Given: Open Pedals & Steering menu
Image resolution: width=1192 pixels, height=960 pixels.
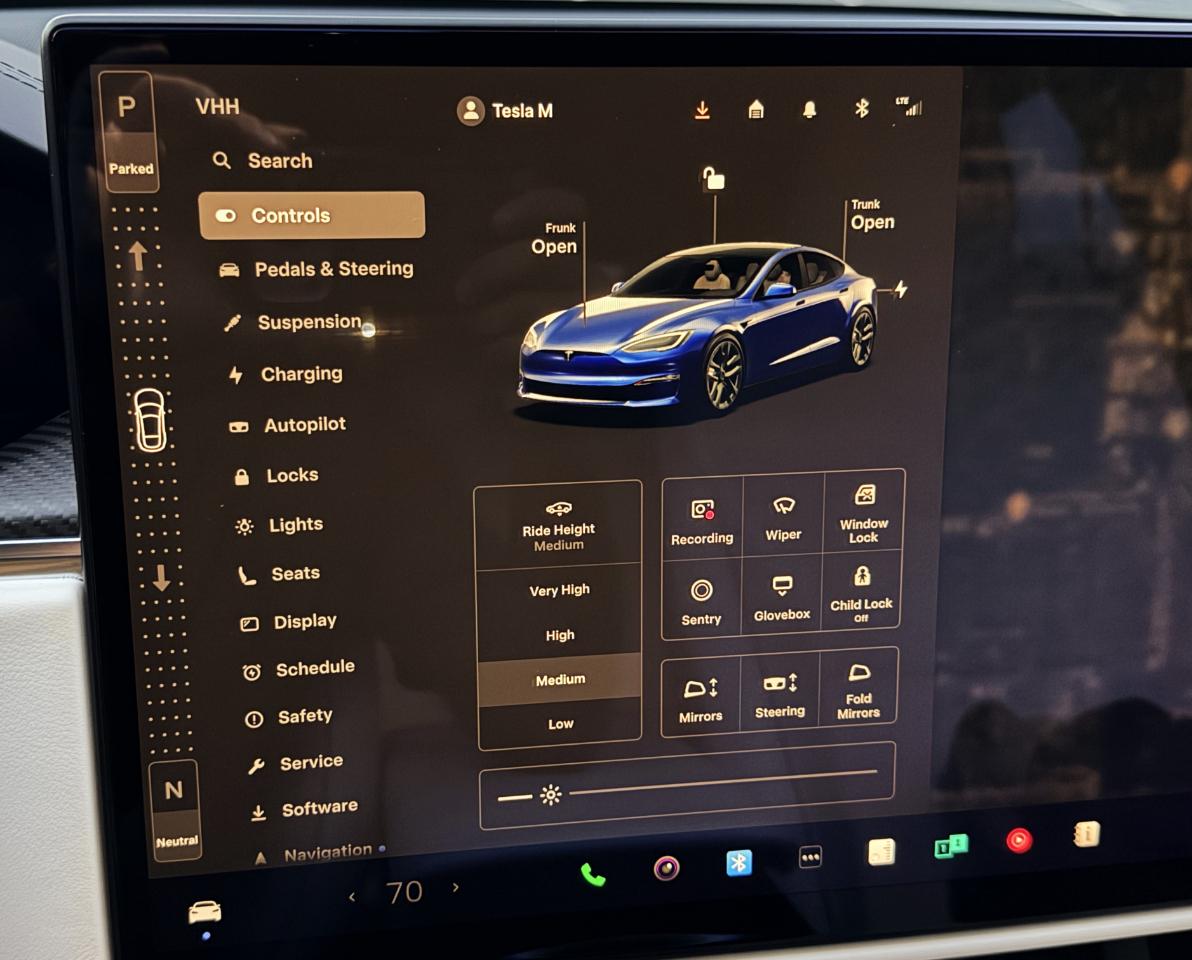Looking at the screenshot, I should 316,269.
